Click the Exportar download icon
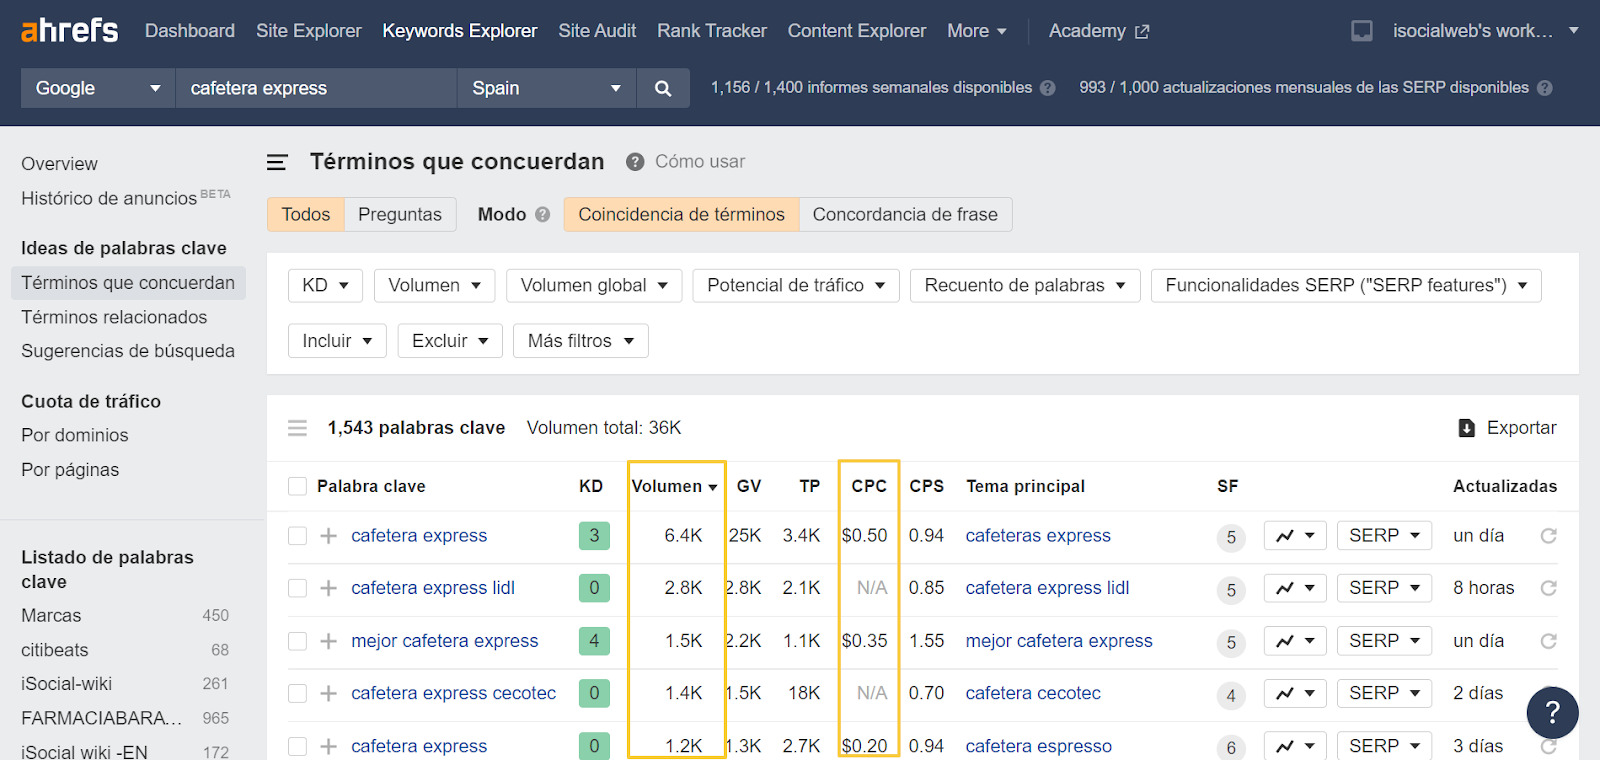This screenshot has width=1600, height=760. tap(1467, 428)
